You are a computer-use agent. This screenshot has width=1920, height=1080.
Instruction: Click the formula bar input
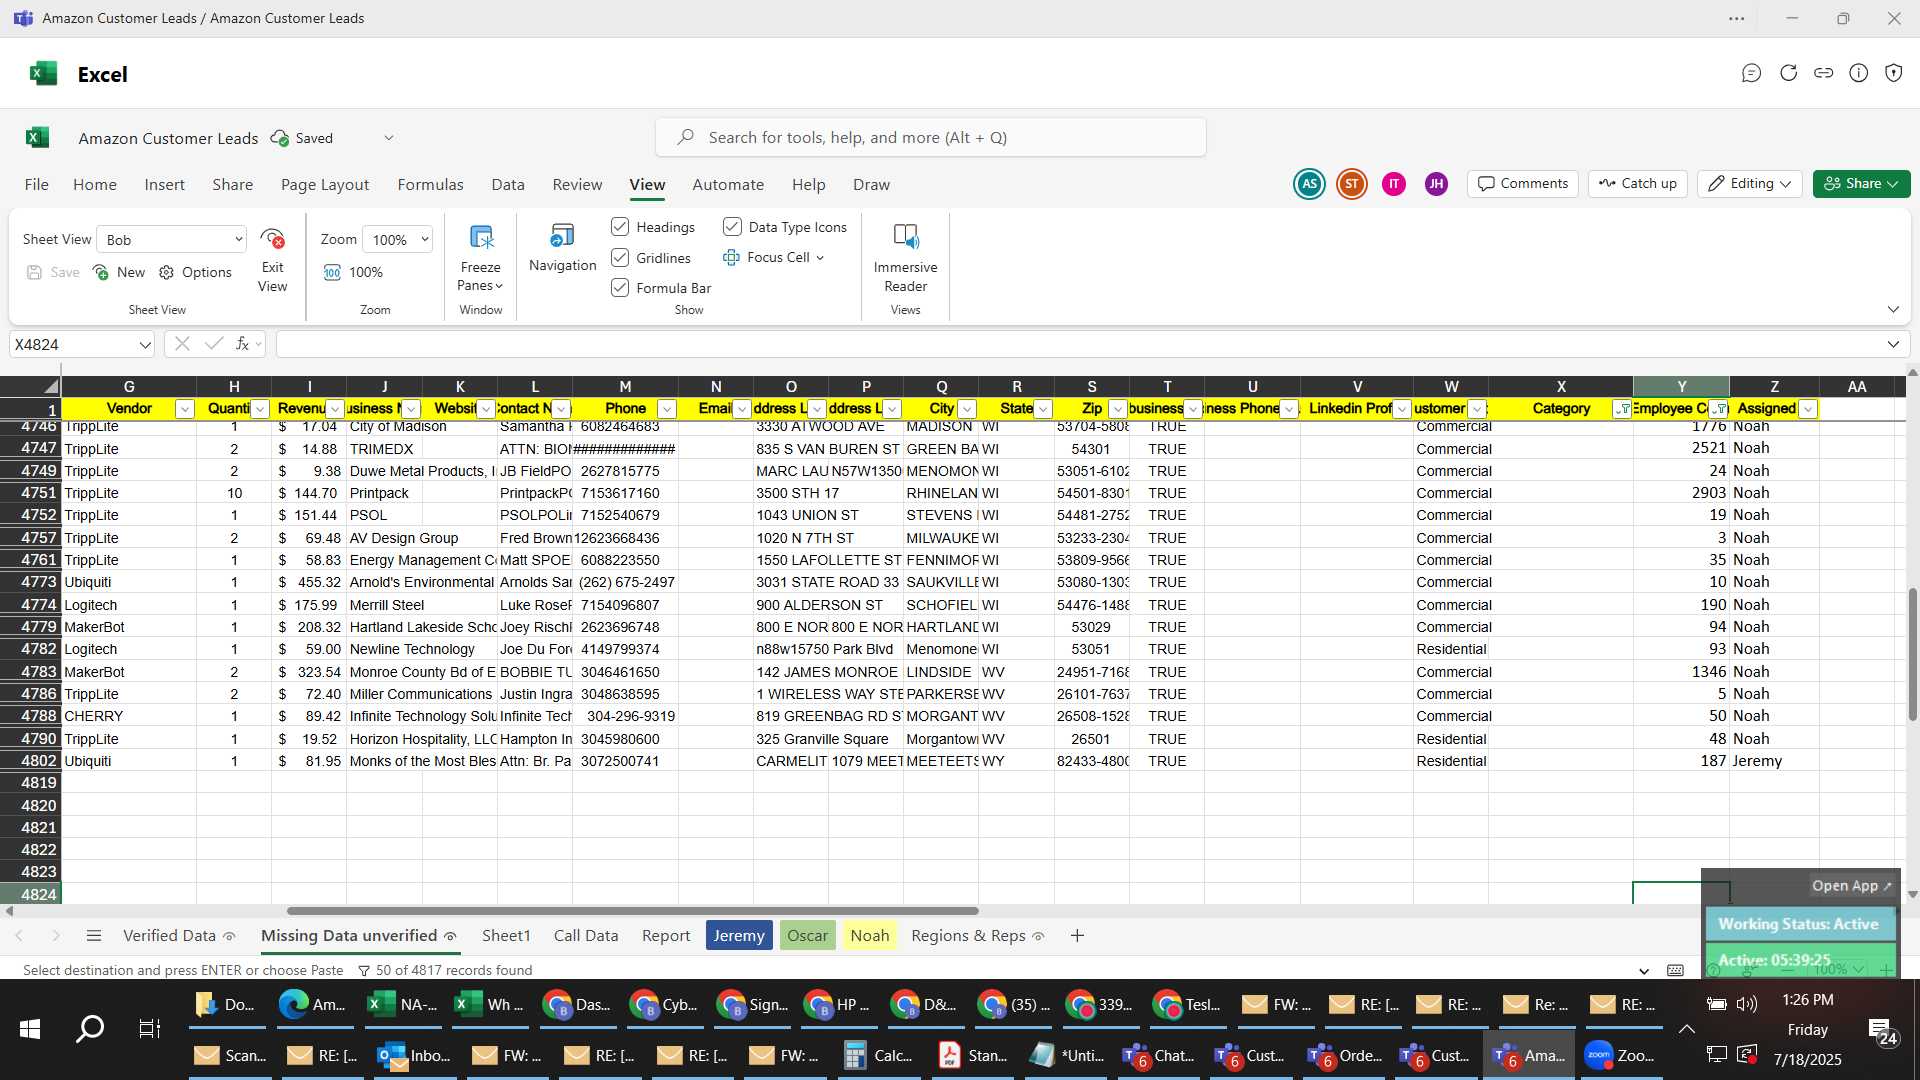[1080, 345]
